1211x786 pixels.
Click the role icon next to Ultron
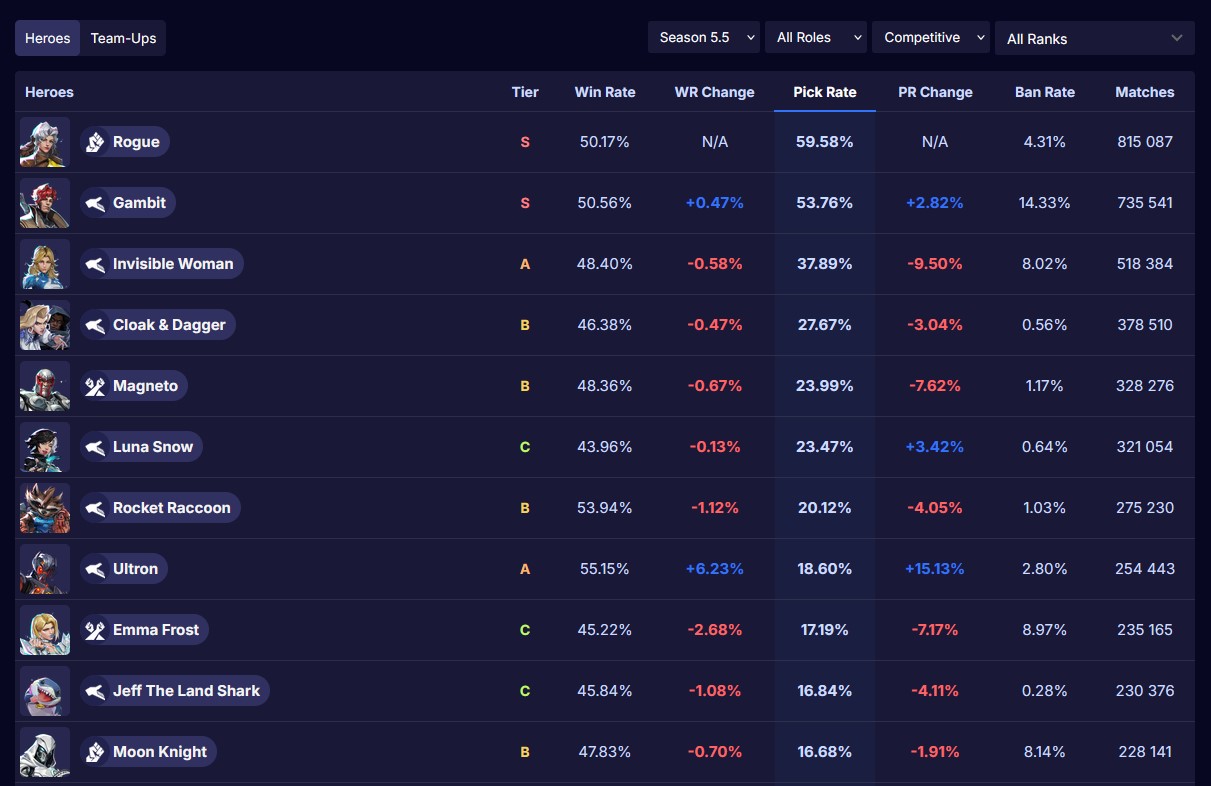coord(95,569)
